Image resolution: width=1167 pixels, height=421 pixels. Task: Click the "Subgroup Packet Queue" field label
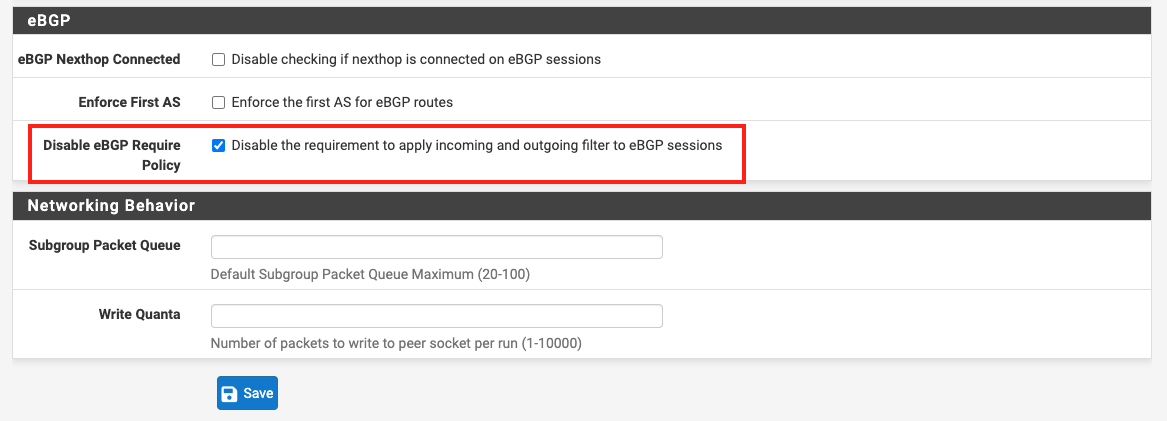(104, 245)
